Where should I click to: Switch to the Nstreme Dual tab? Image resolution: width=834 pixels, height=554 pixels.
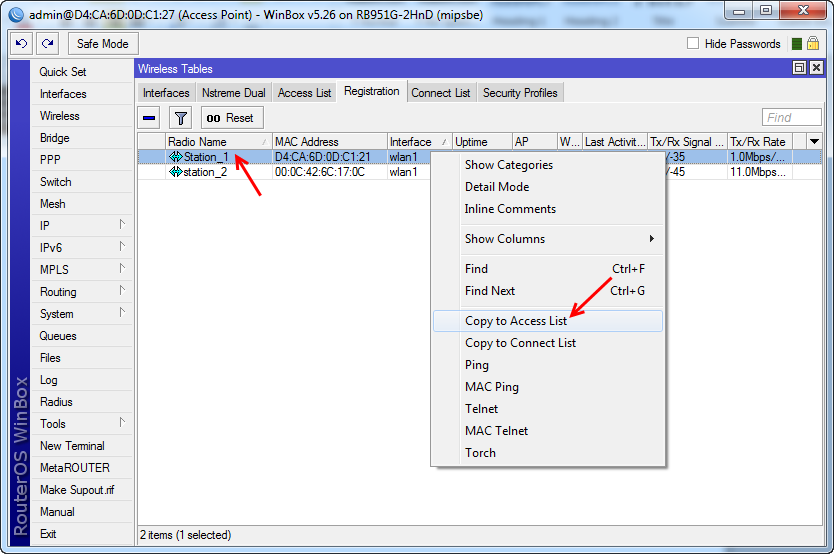[x=233, y=93]
